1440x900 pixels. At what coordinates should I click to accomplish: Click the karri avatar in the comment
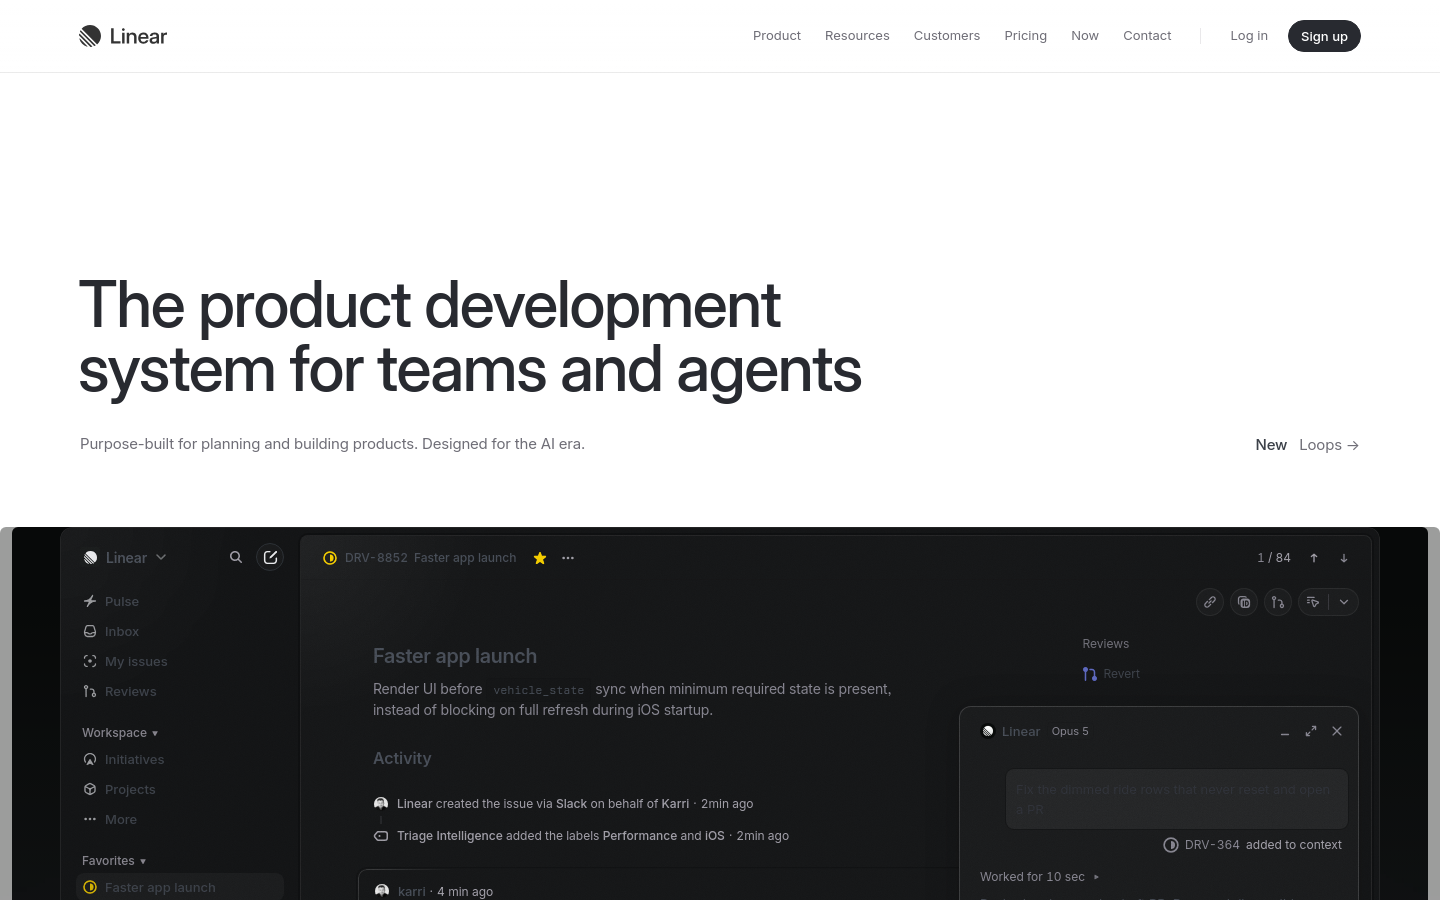point(382,891)
